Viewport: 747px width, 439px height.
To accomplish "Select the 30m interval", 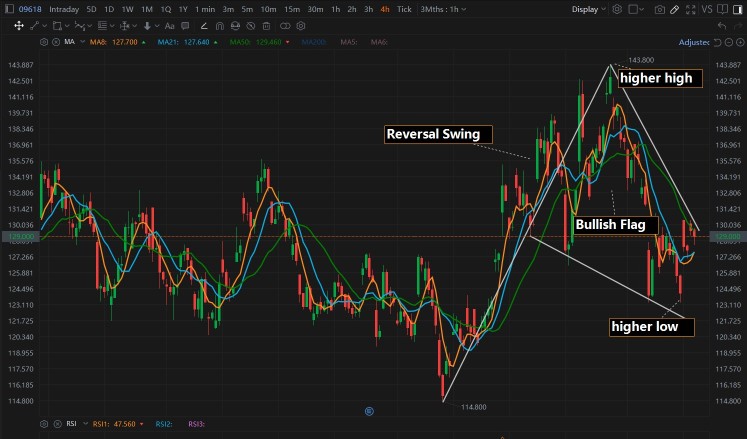I will (315, 9).
